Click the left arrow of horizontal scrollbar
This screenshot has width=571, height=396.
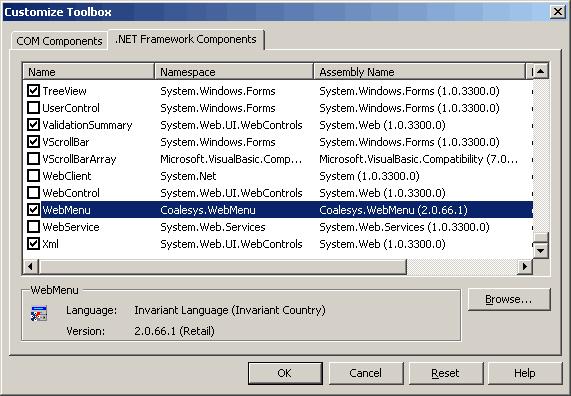[31, 267]
